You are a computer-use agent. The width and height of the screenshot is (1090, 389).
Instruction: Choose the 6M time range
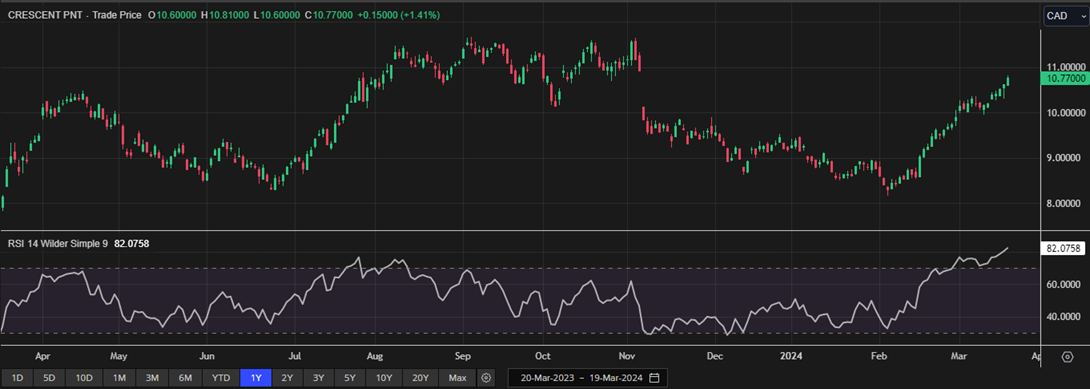coord(185,378)
